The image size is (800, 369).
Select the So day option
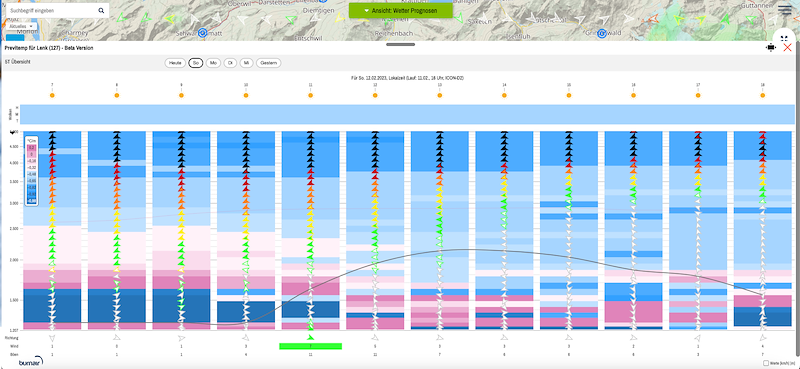[x=195, y=63]
